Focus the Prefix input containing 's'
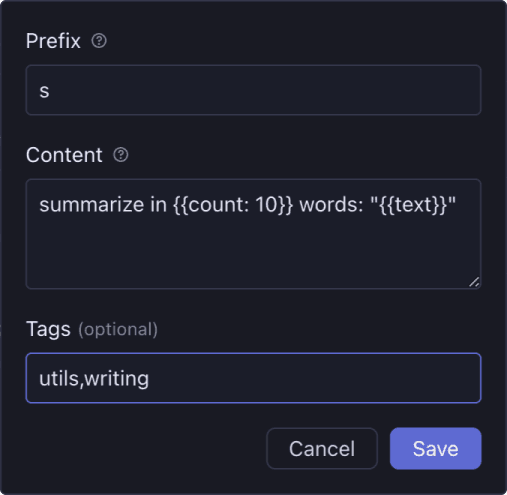The width and height of the screenshot is (507, 495). pos(253,90)
